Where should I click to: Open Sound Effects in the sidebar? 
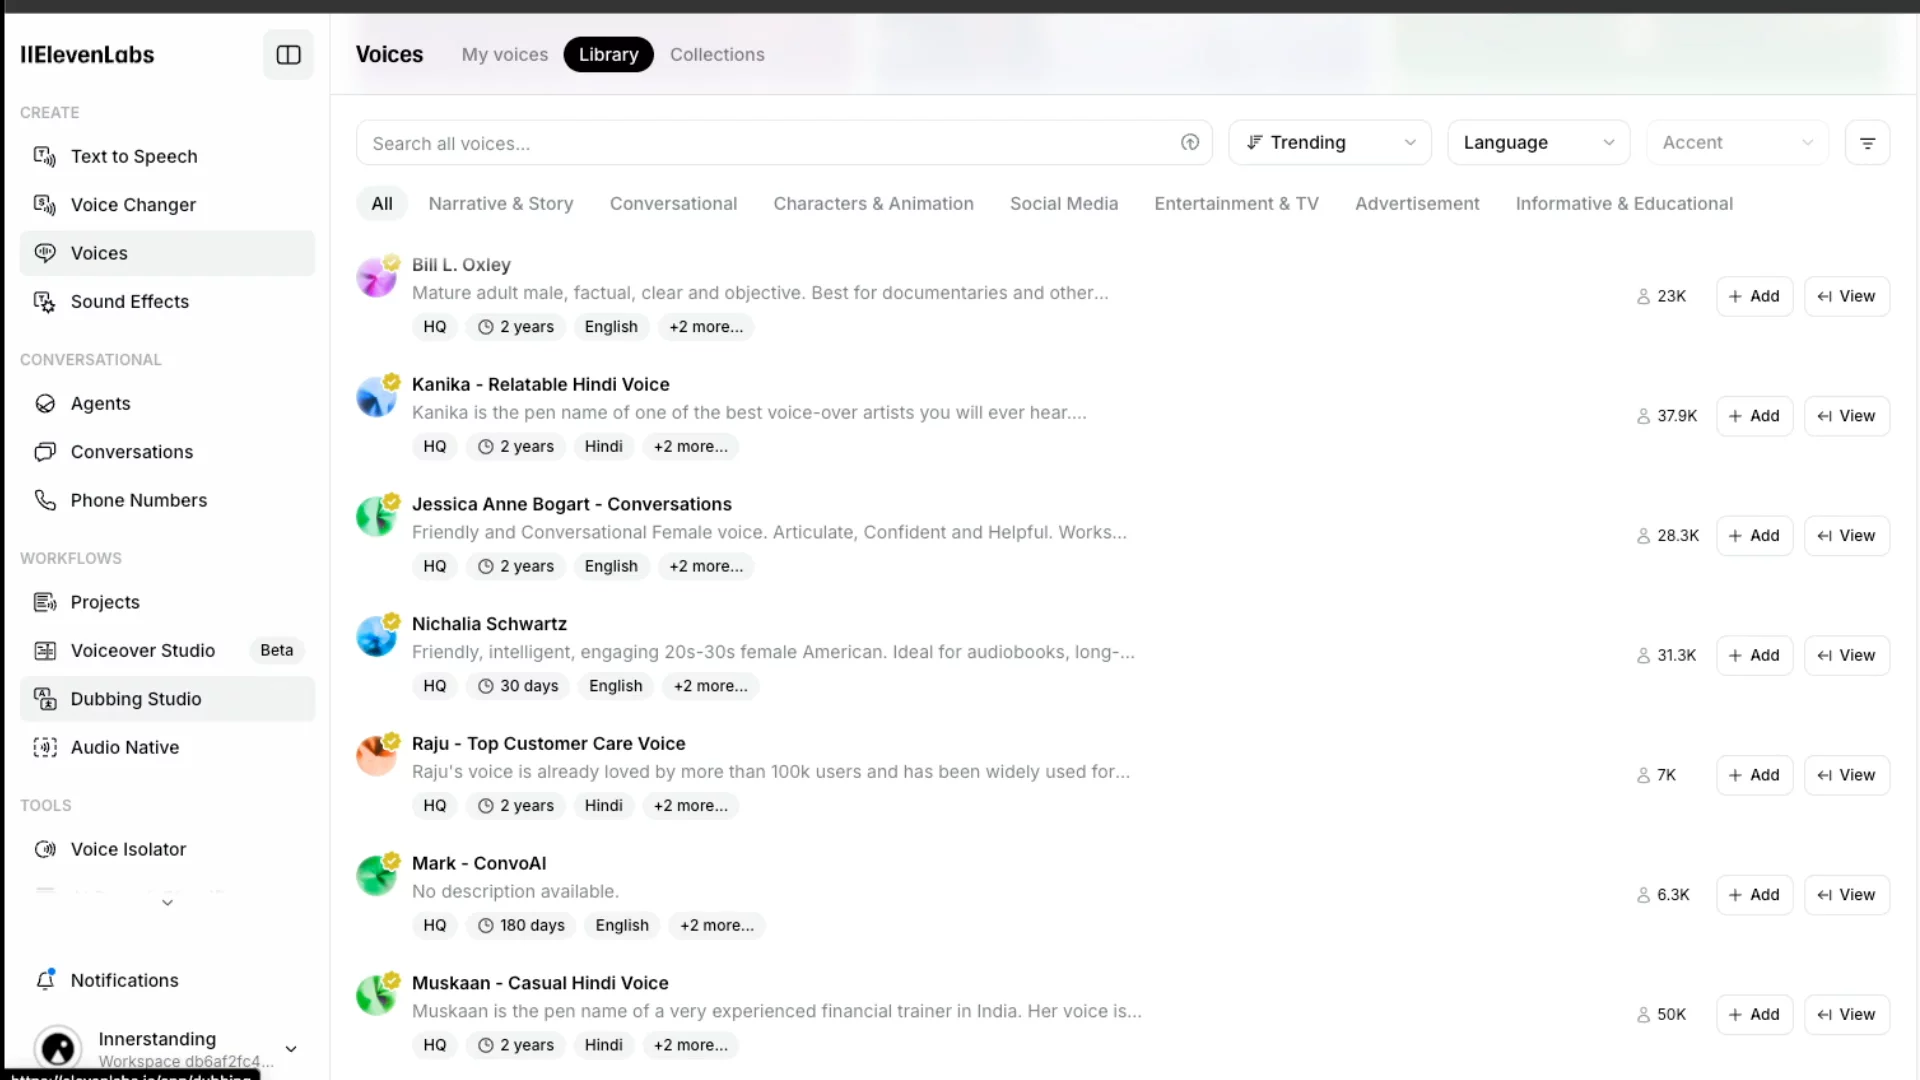[129, 302]
